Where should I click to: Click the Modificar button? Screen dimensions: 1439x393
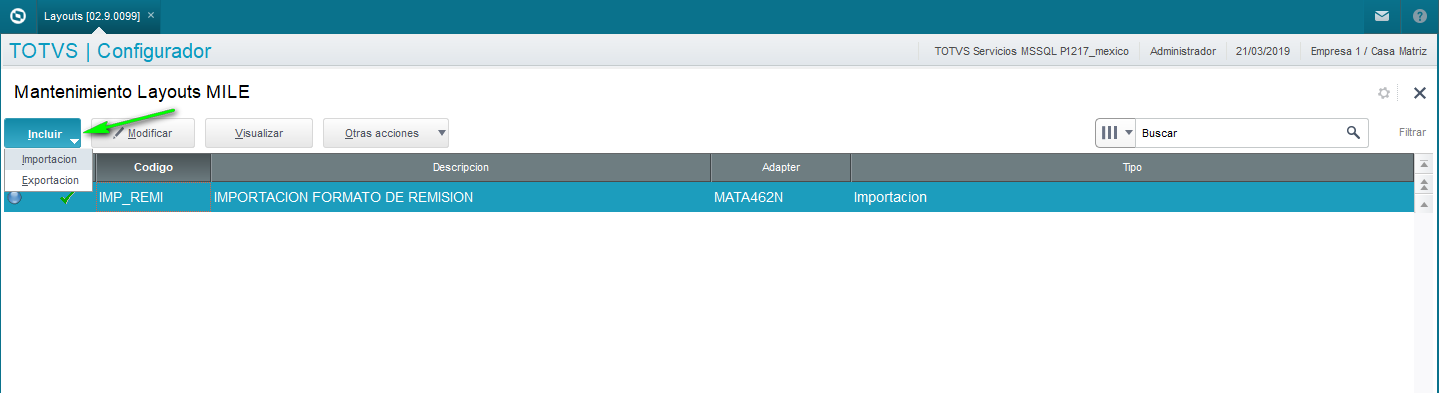pos(143,133)
